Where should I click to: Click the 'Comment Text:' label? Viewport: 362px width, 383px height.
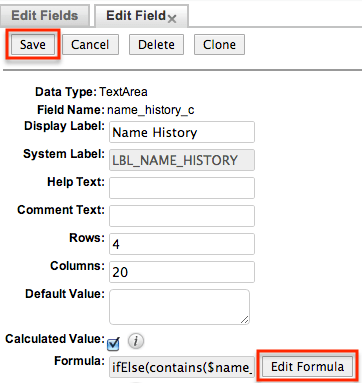coord(61,210)
